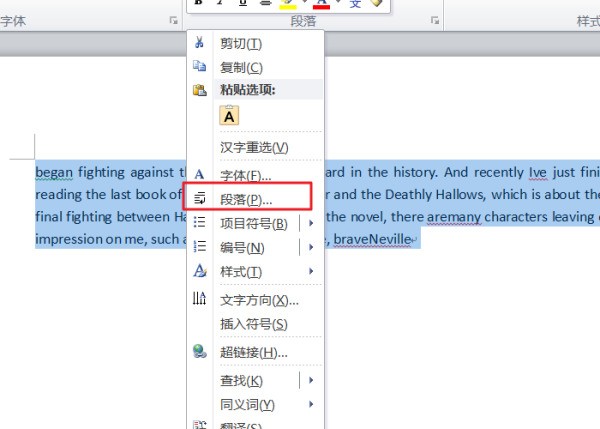Click the globe hyperlink icon beside 超链接
This screenshot has height=429, width=600.
199,352
